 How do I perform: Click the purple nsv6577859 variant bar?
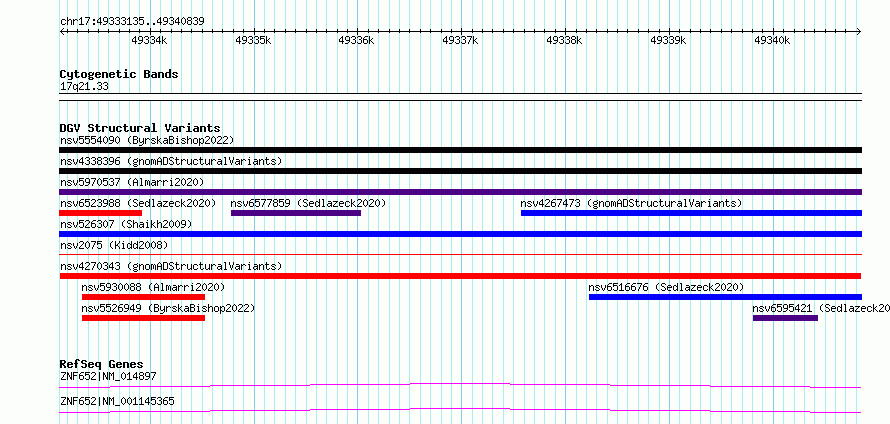296,213
